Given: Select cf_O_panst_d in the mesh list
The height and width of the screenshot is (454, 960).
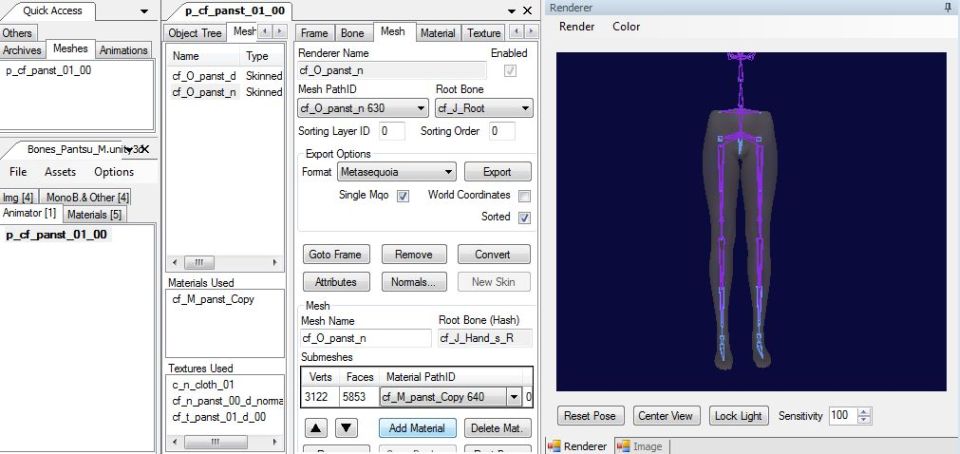Looking at the screenshot, I should click(x=204, y=76).
